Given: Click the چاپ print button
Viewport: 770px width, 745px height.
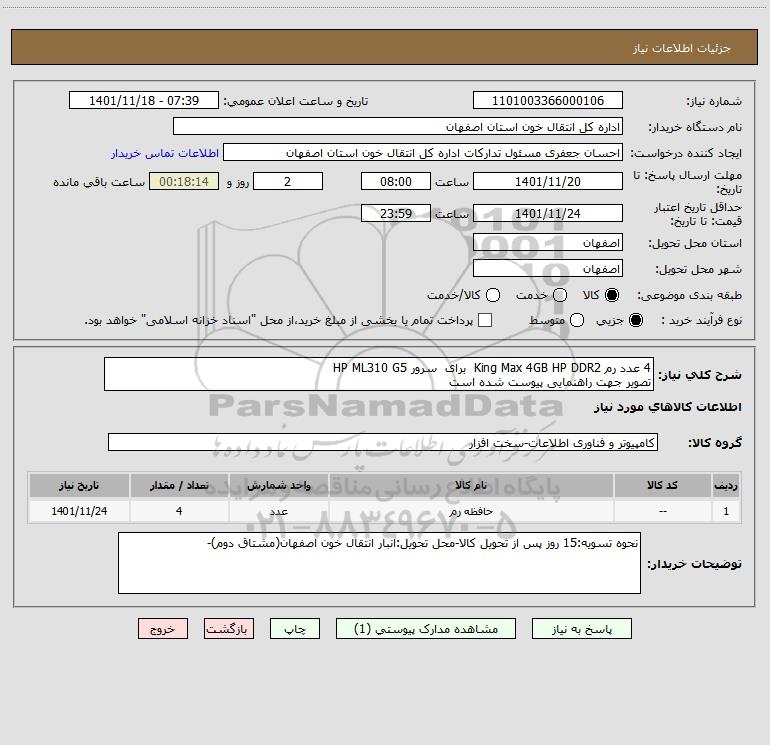Looking at the screenshot, I should pyautogui.click(x=295, y=629).
